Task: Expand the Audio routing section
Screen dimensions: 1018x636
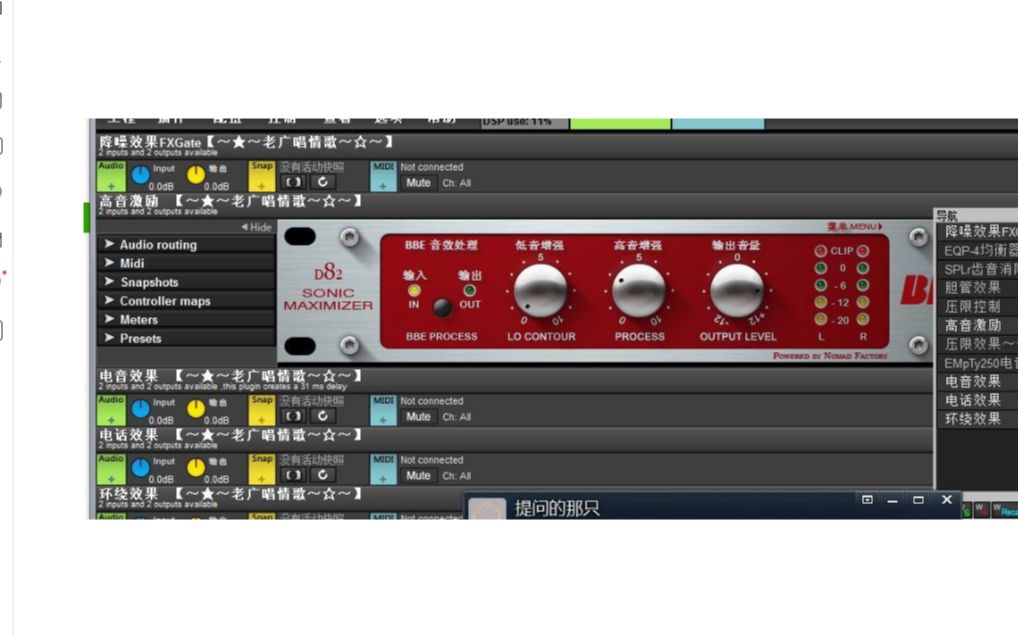Action: pyautogui.click(x=186, y=245)
